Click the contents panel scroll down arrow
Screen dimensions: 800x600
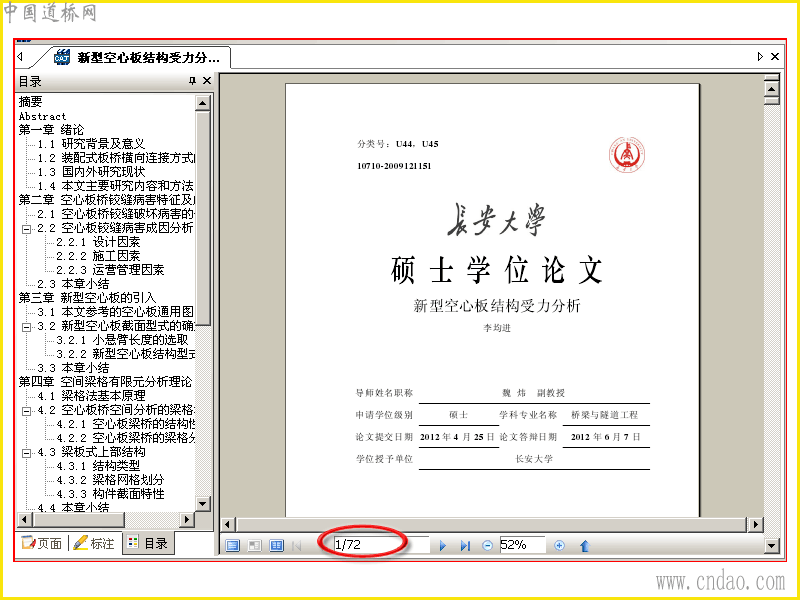coord(203,504)
